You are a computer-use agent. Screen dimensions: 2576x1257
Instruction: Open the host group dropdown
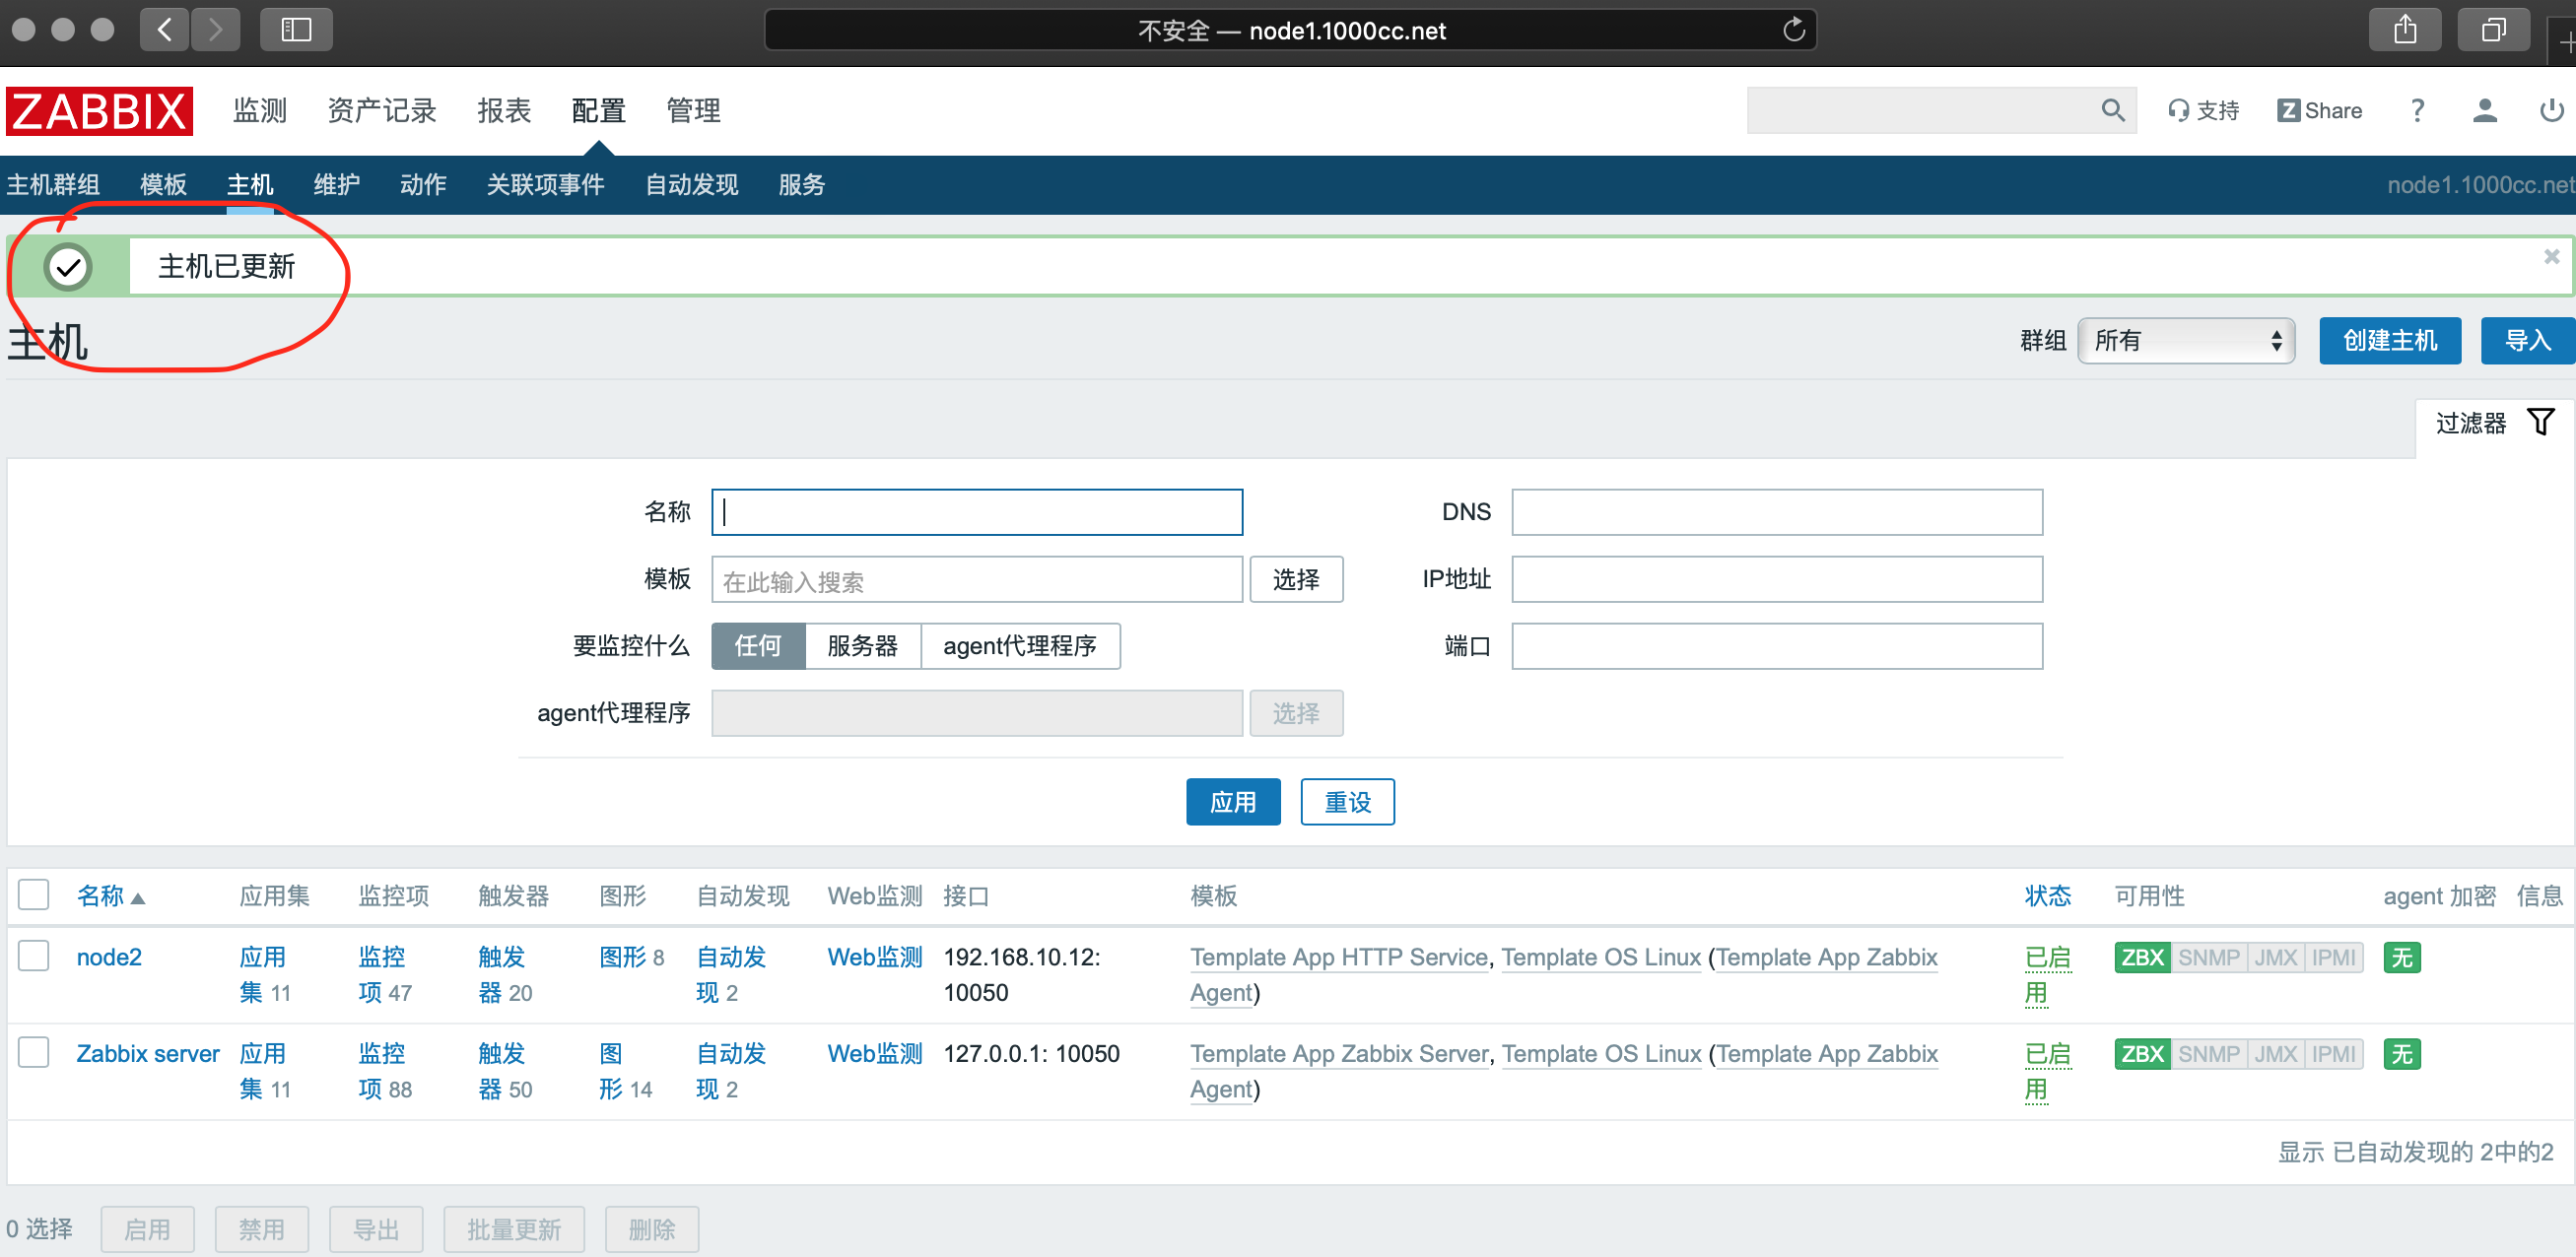[2185, 341]
